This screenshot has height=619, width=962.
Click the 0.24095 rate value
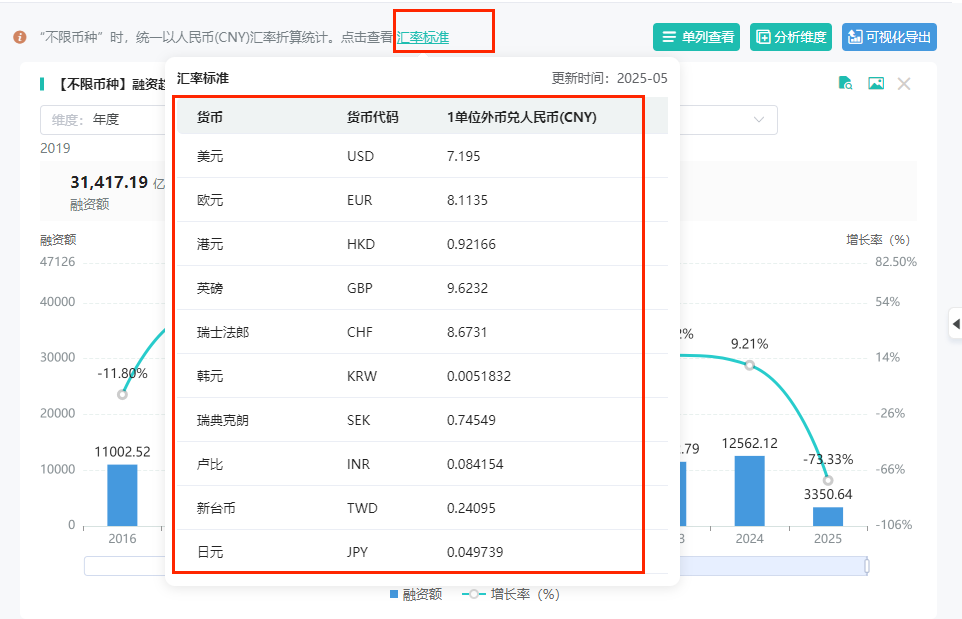471,508
